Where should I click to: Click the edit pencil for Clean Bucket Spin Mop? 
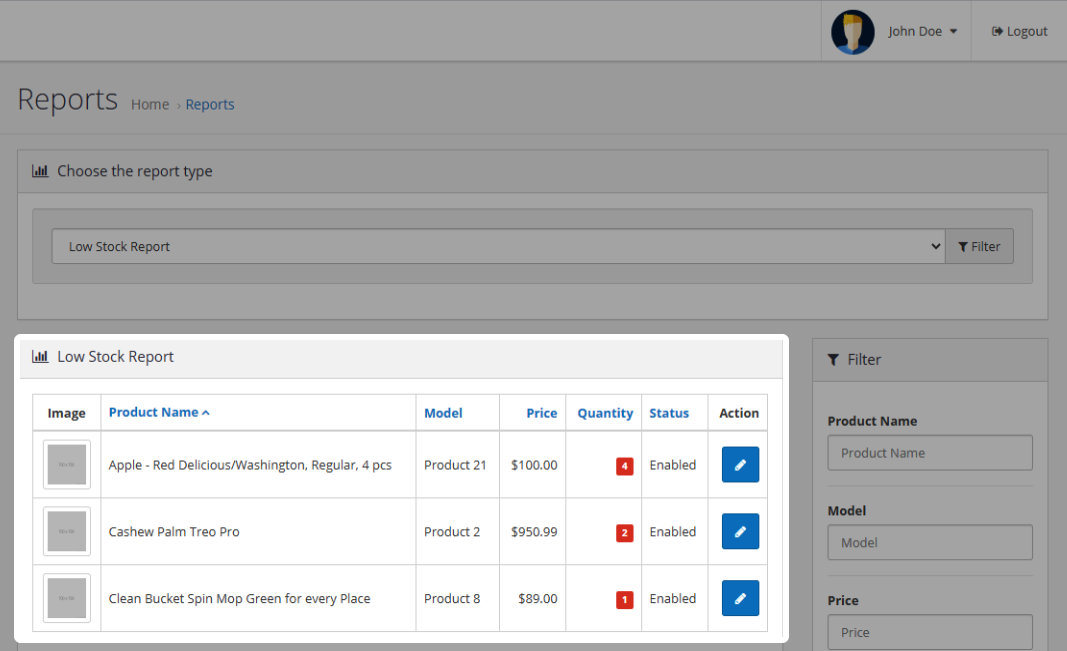(x=740, y=599)
